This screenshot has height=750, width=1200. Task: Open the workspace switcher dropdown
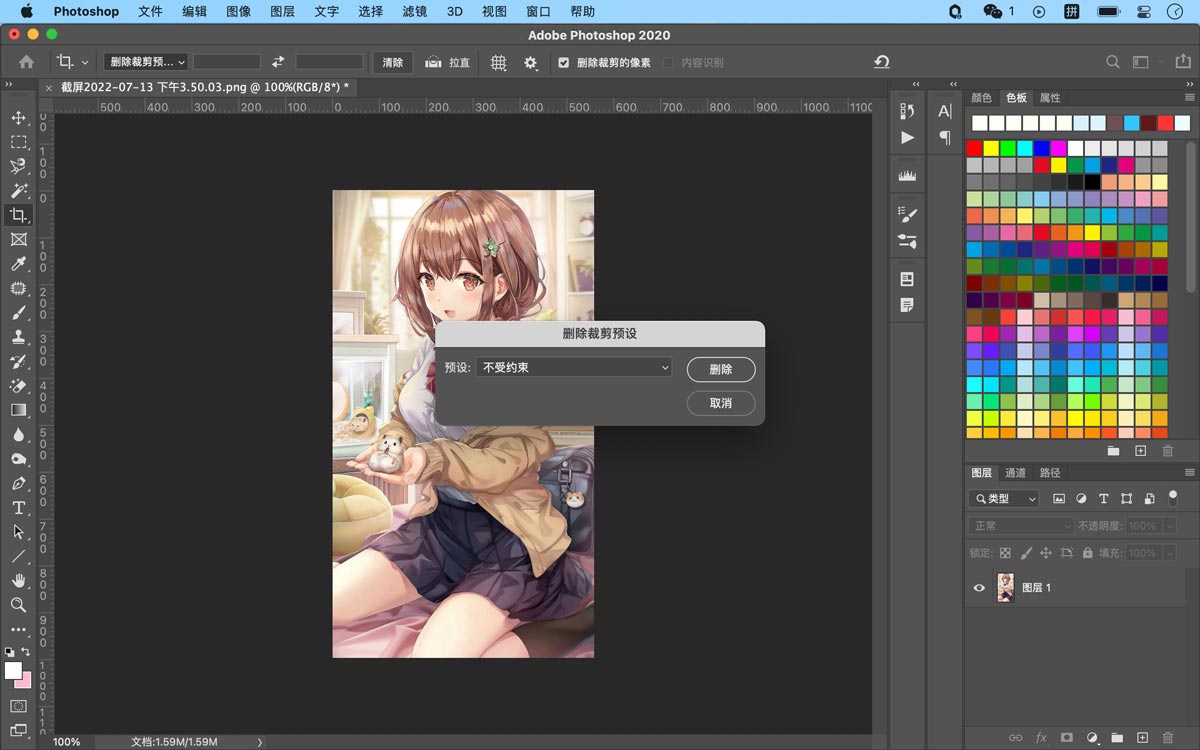[x=1145, y=62]
